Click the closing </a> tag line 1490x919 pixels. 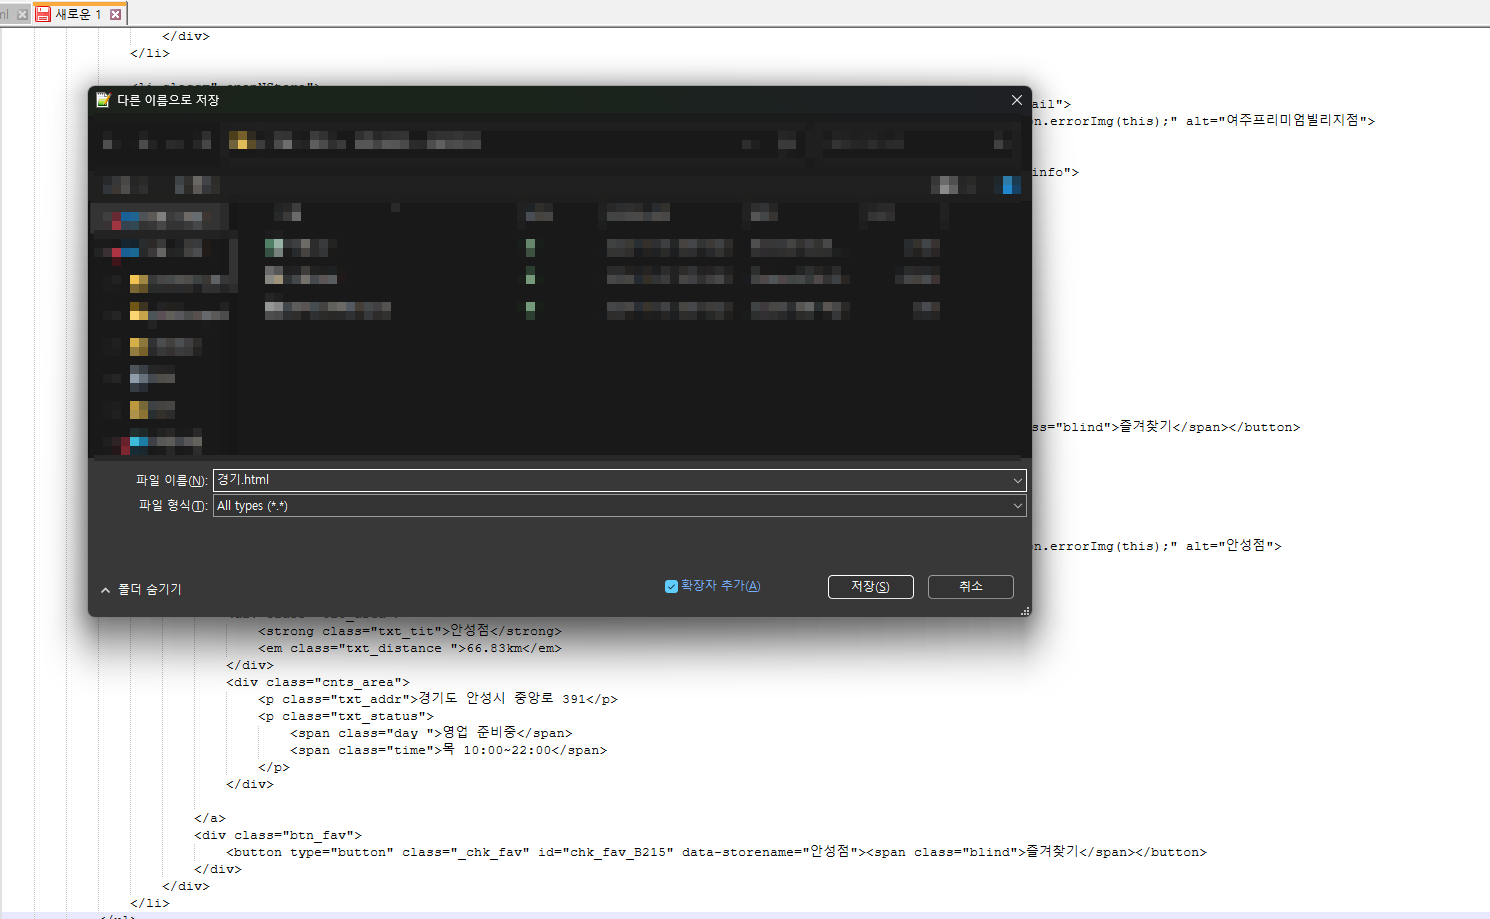click(x=210, y=818)
